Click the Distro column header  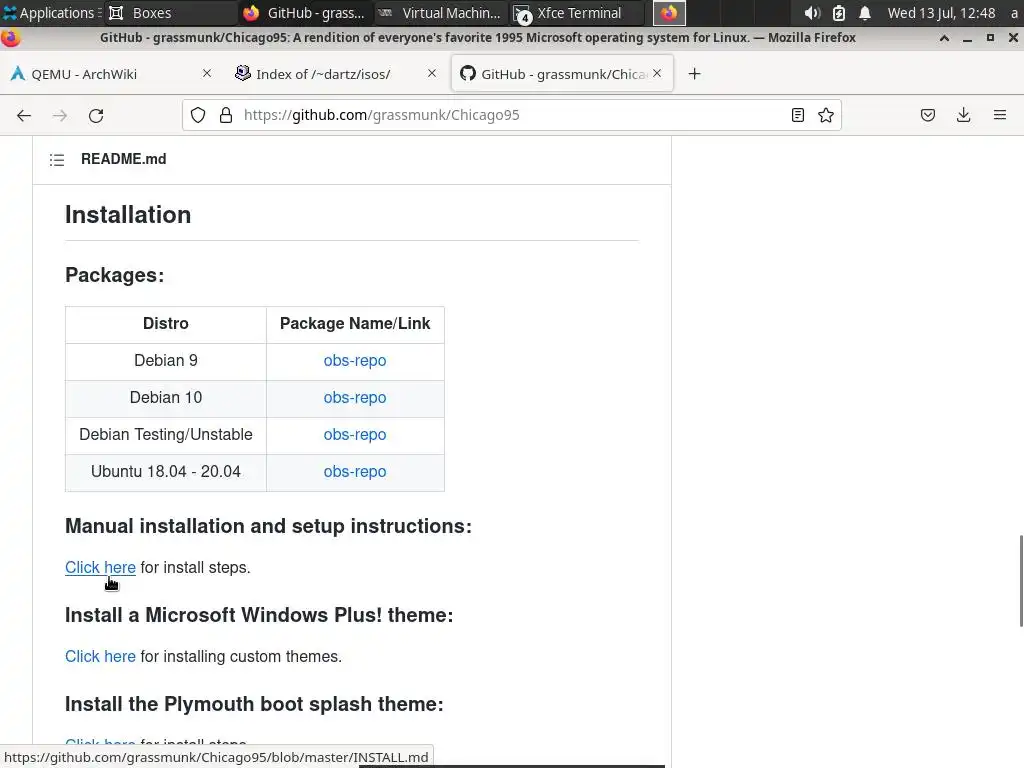click(x=166, y=324)
